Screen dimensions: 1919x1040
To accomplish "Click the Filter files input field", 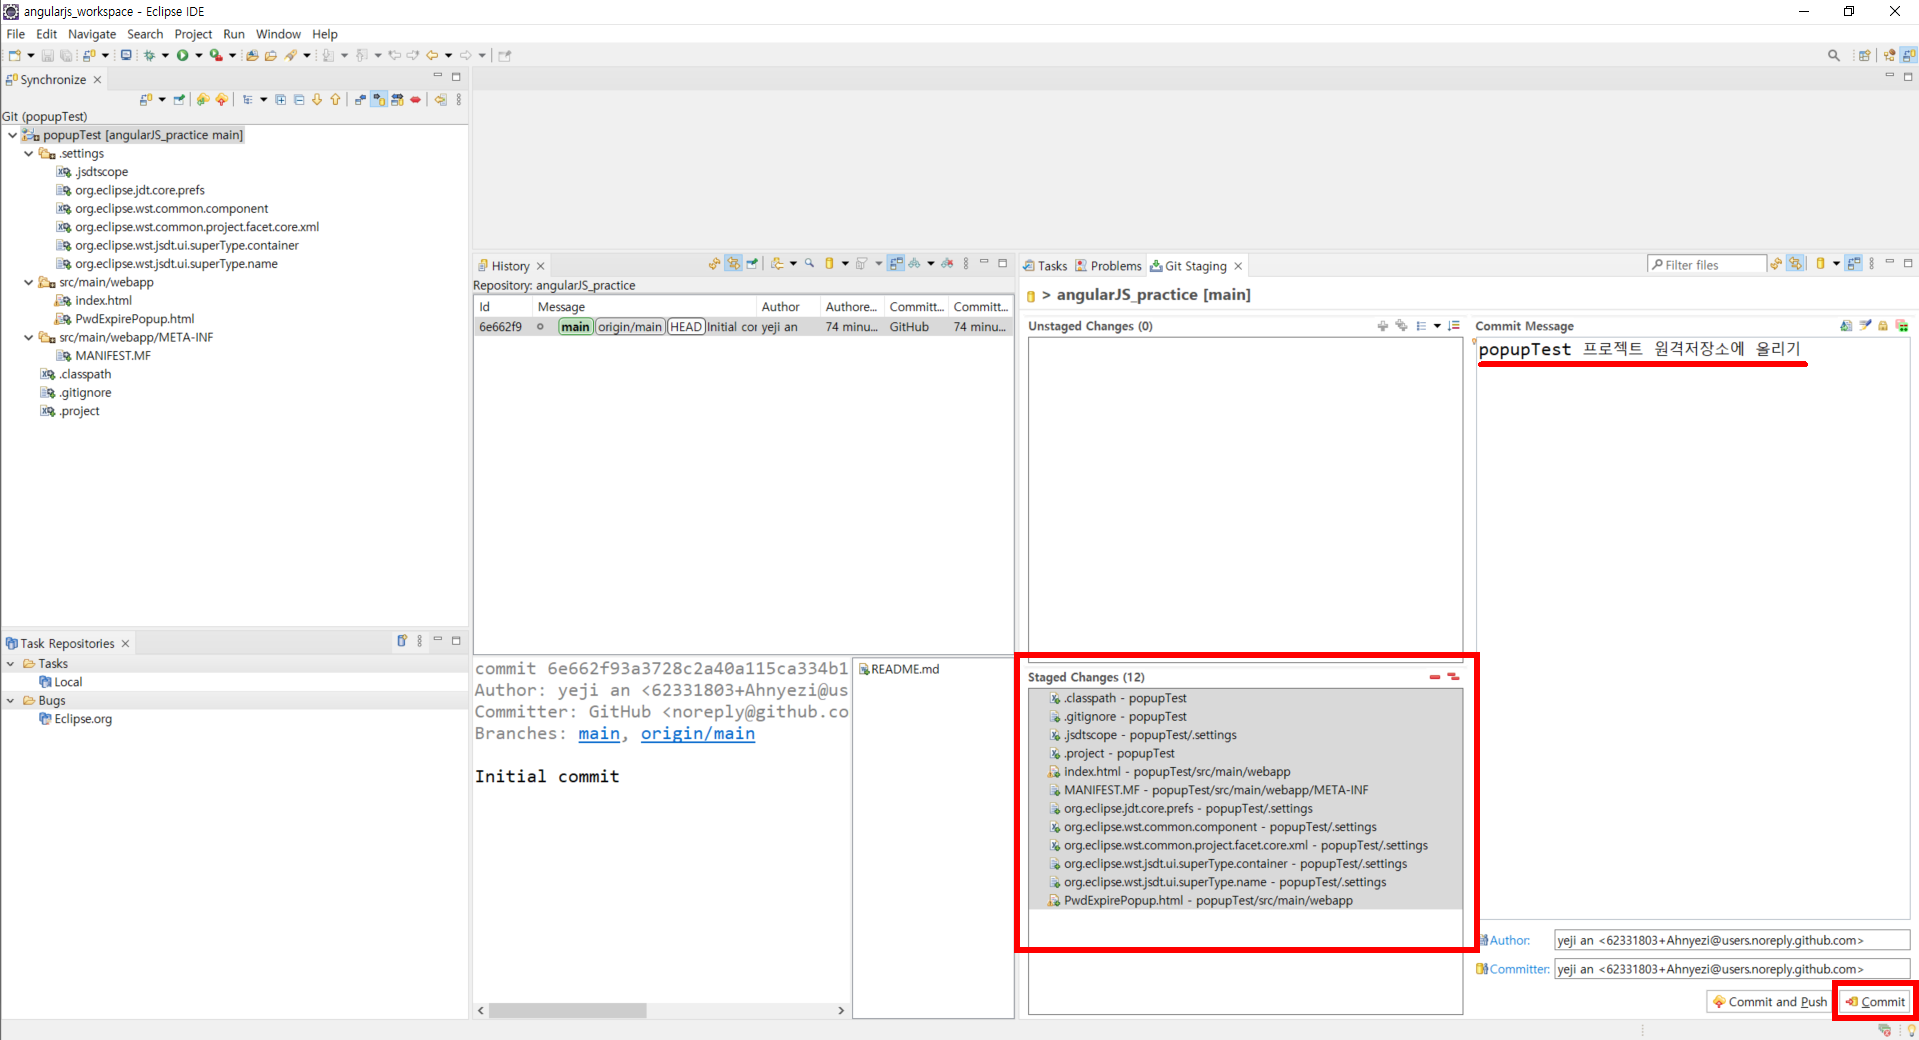I will [1707, 265].
